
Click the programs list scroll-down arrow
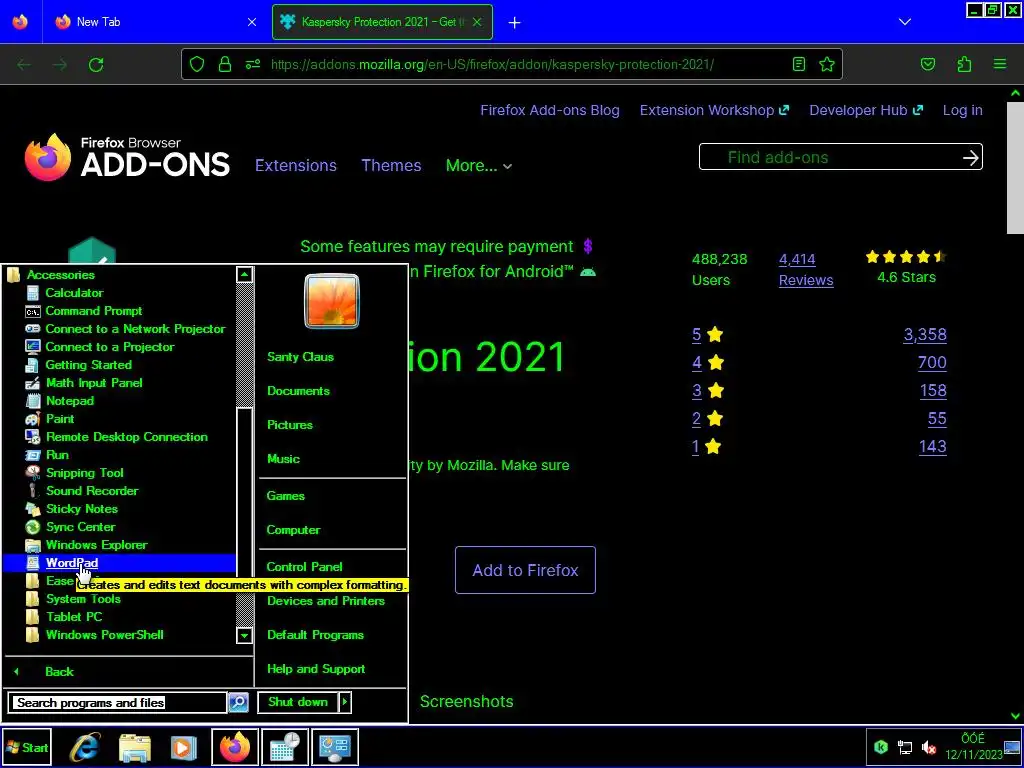244,635
